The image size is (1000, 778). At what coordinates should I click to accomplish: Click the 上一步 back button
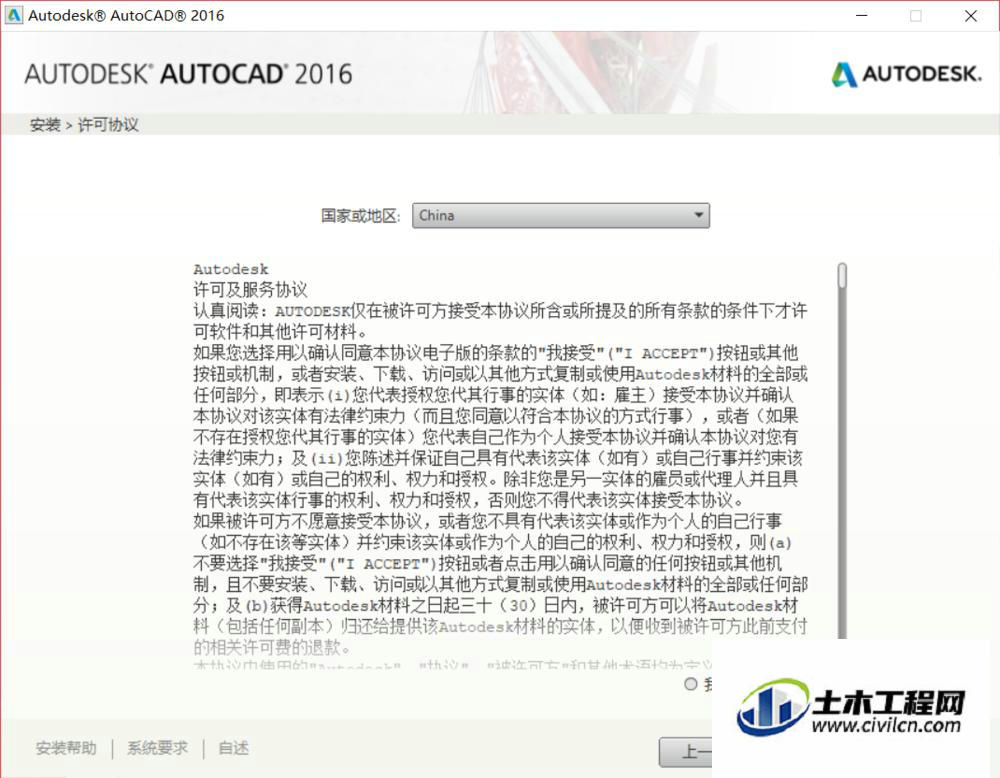coord(686,752)
